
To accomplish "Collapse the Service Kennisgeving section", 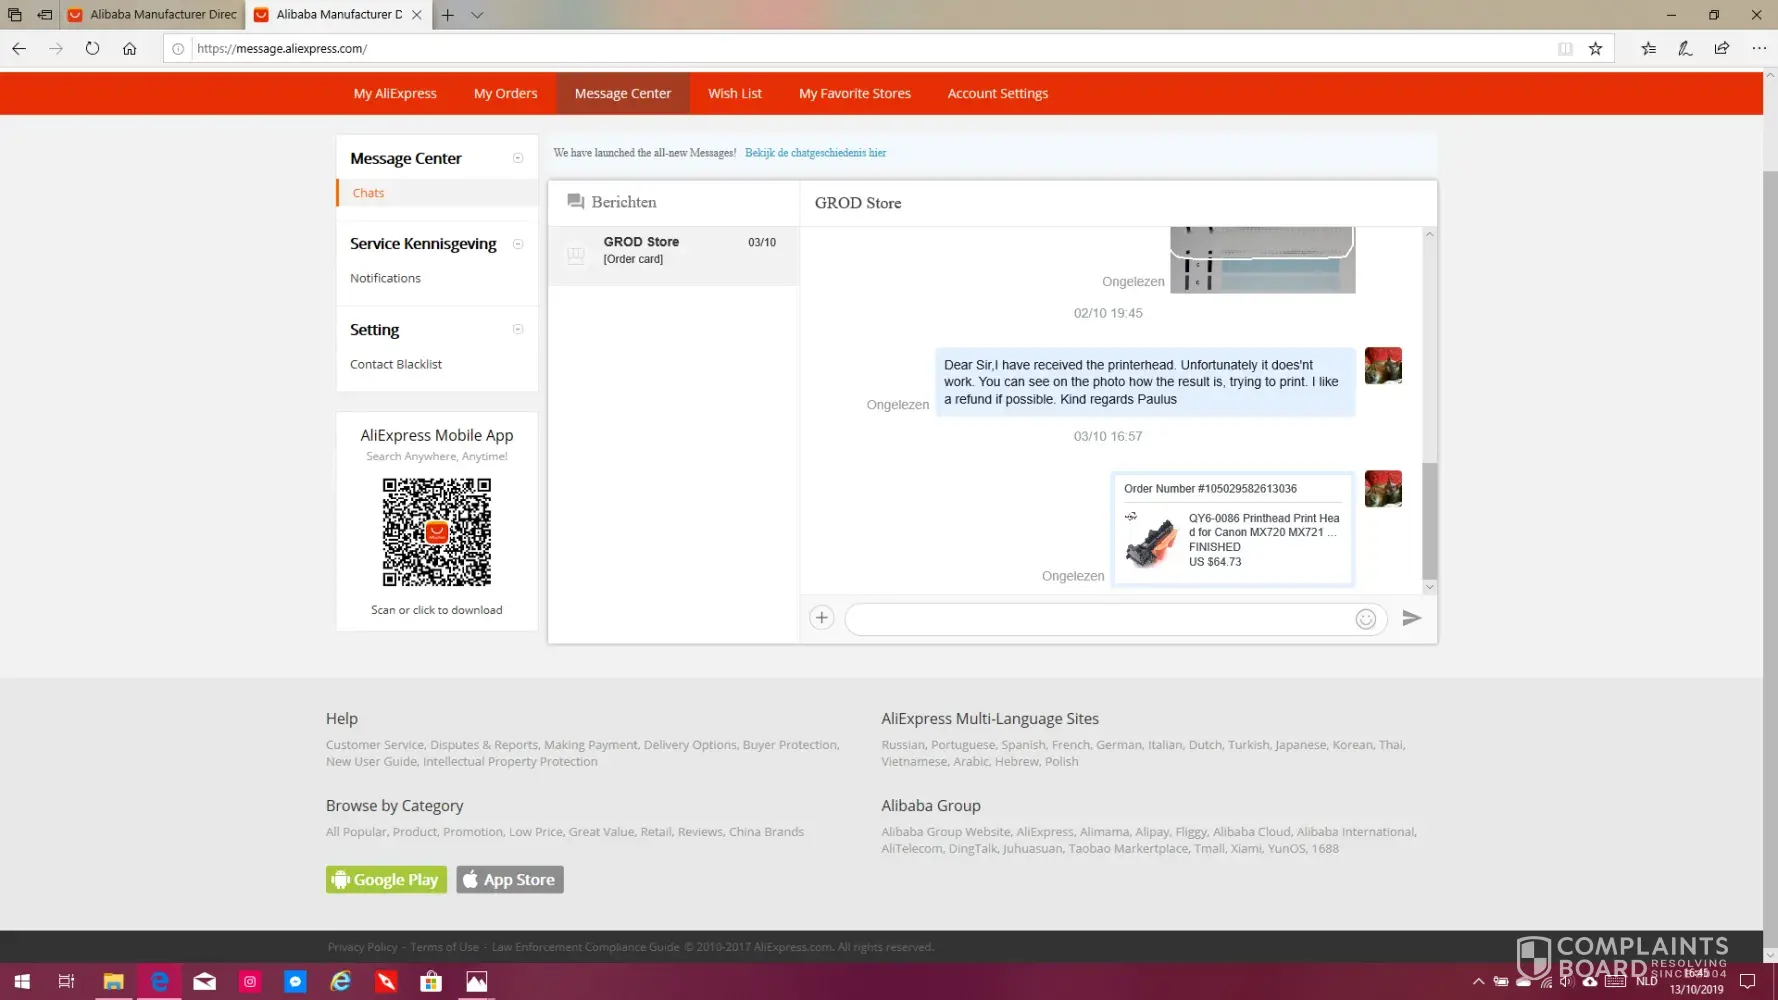I will click(x=518, y=244).
